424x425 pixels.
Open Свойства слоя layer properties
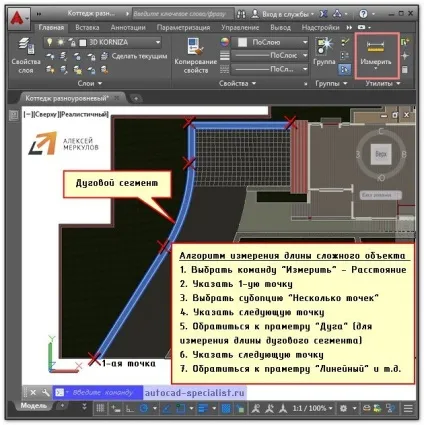tap(26, 55)
